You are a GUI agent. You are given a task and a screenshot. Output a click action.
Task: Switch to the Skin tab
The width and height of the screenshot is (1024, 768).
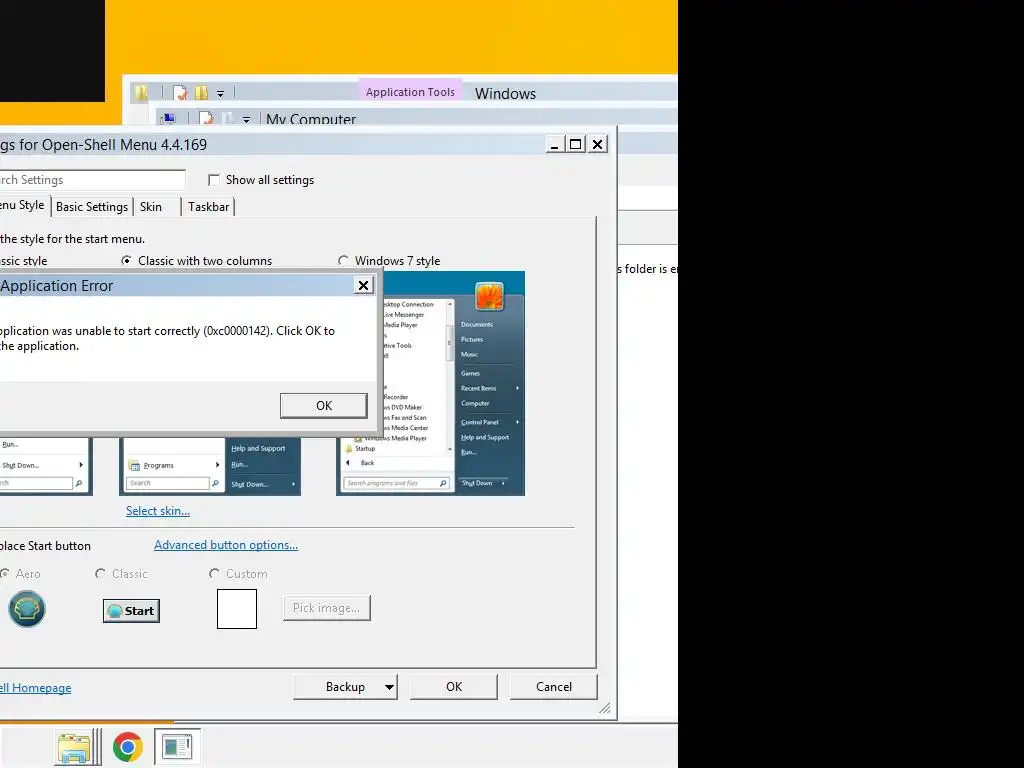pos(151,207)
